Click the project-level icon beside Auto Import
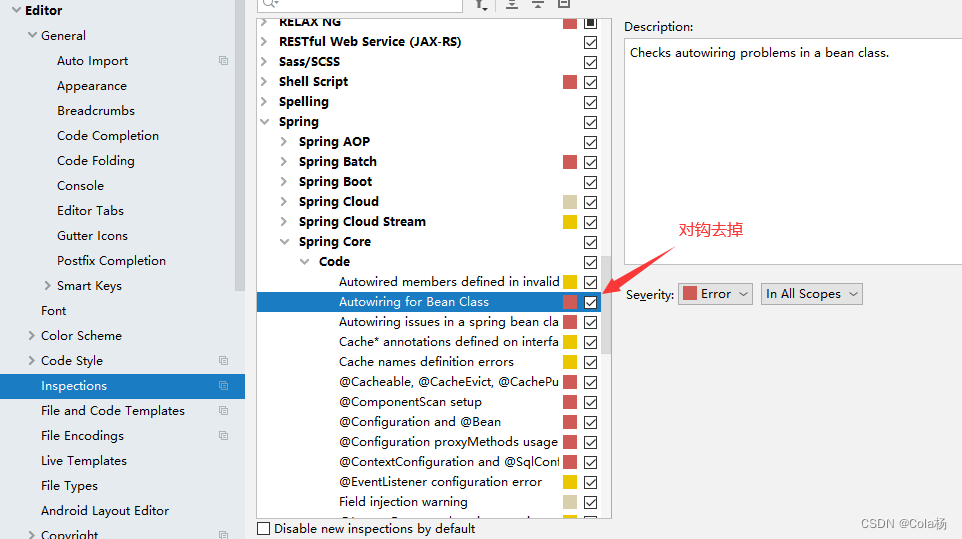The width and height of the screenshot is (962, 539). tap(223, 61)
